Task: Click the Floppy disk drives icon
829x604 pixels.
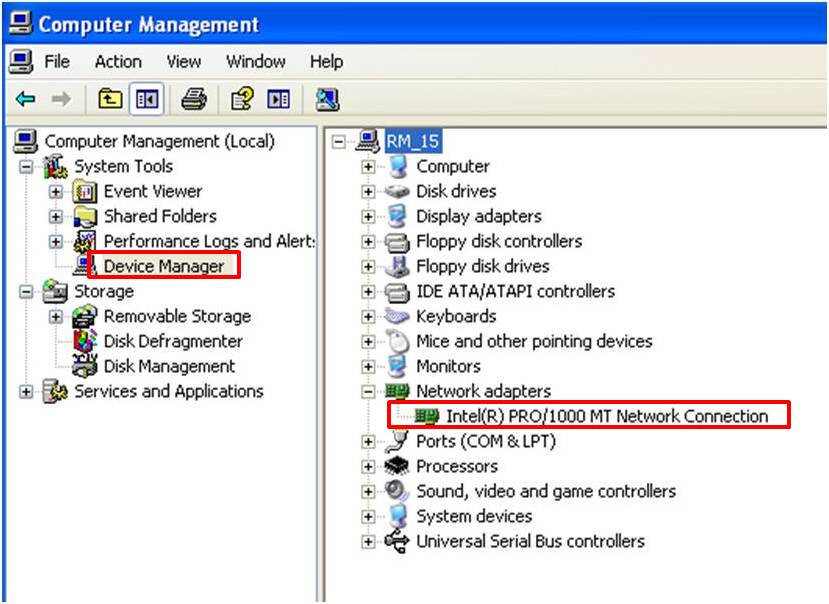Action: [x=397, y=267]
